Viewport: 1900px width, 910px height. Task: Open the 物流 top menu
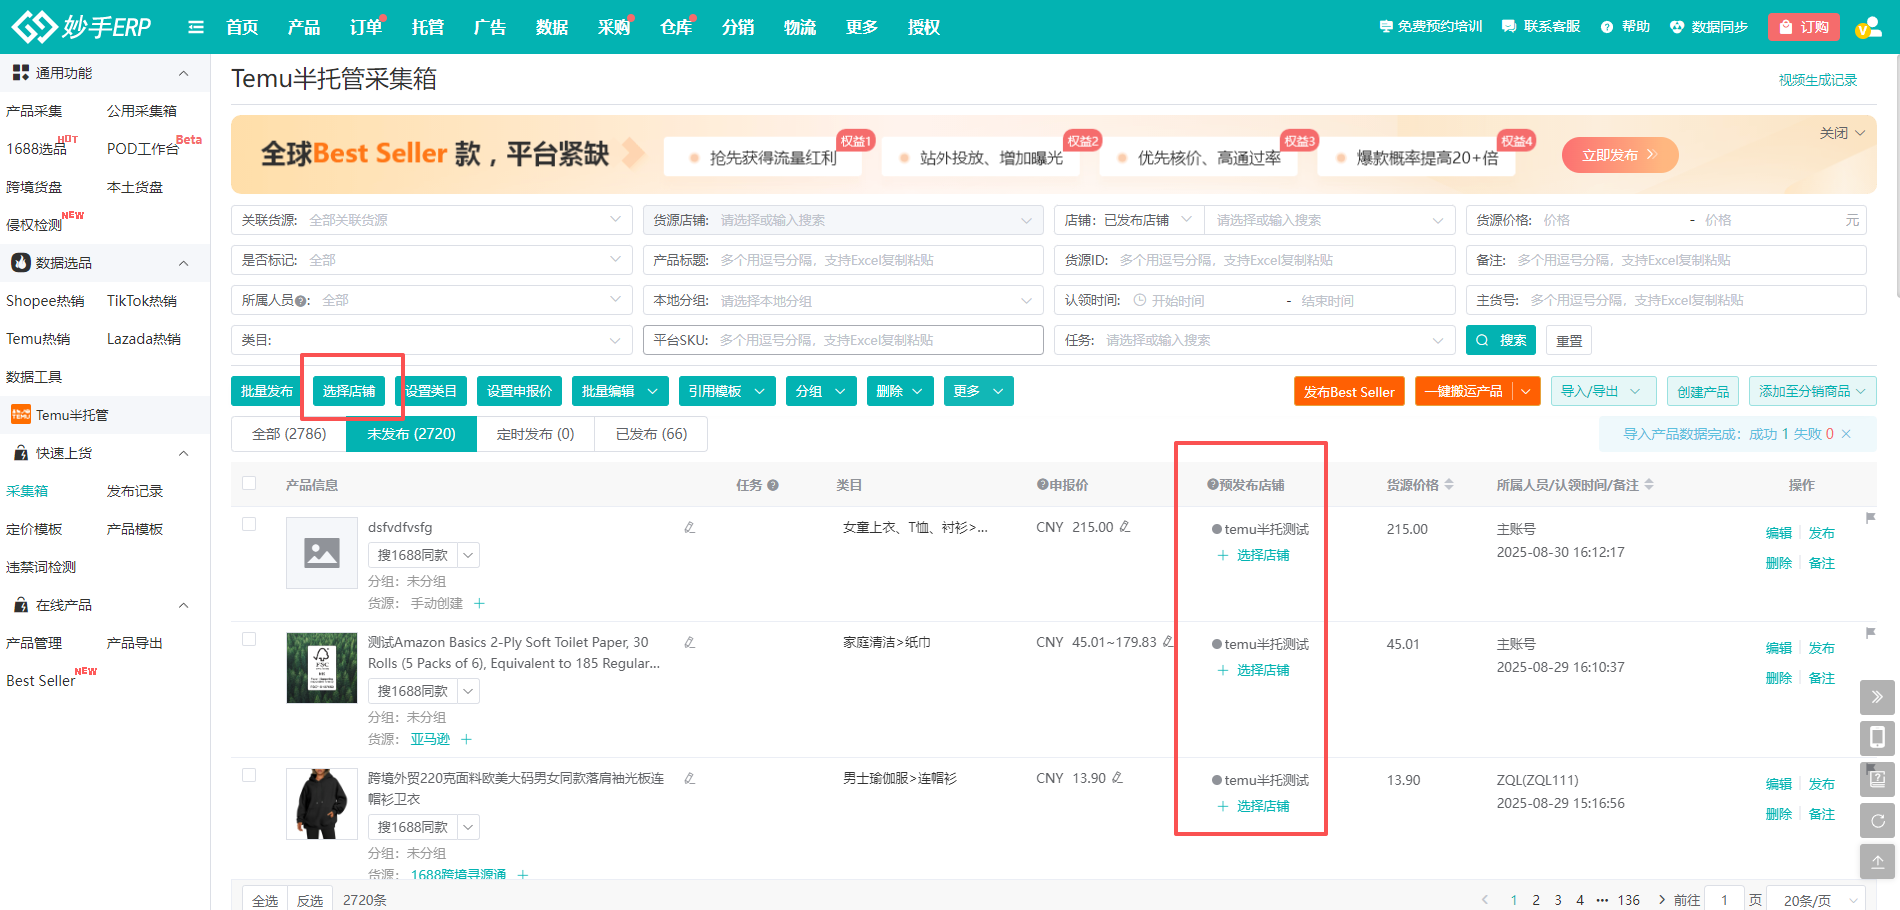pyautogui.click(x=800, y=27)
